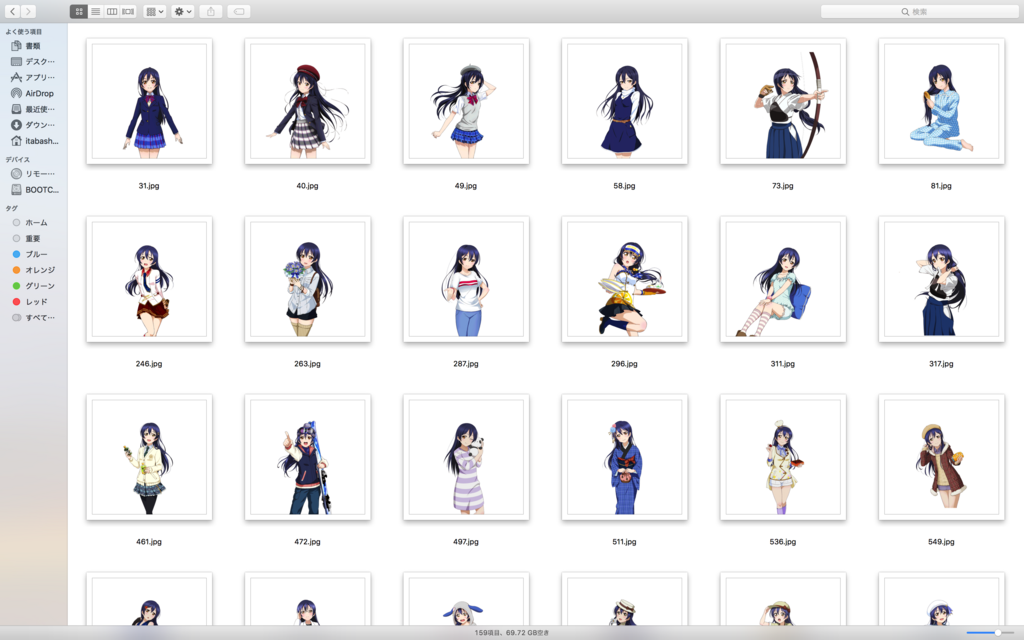Image resolution: width=1024 pixels, height=640 pixels.
Task: Click the share toolbar button
Action: tap(211, 11)
